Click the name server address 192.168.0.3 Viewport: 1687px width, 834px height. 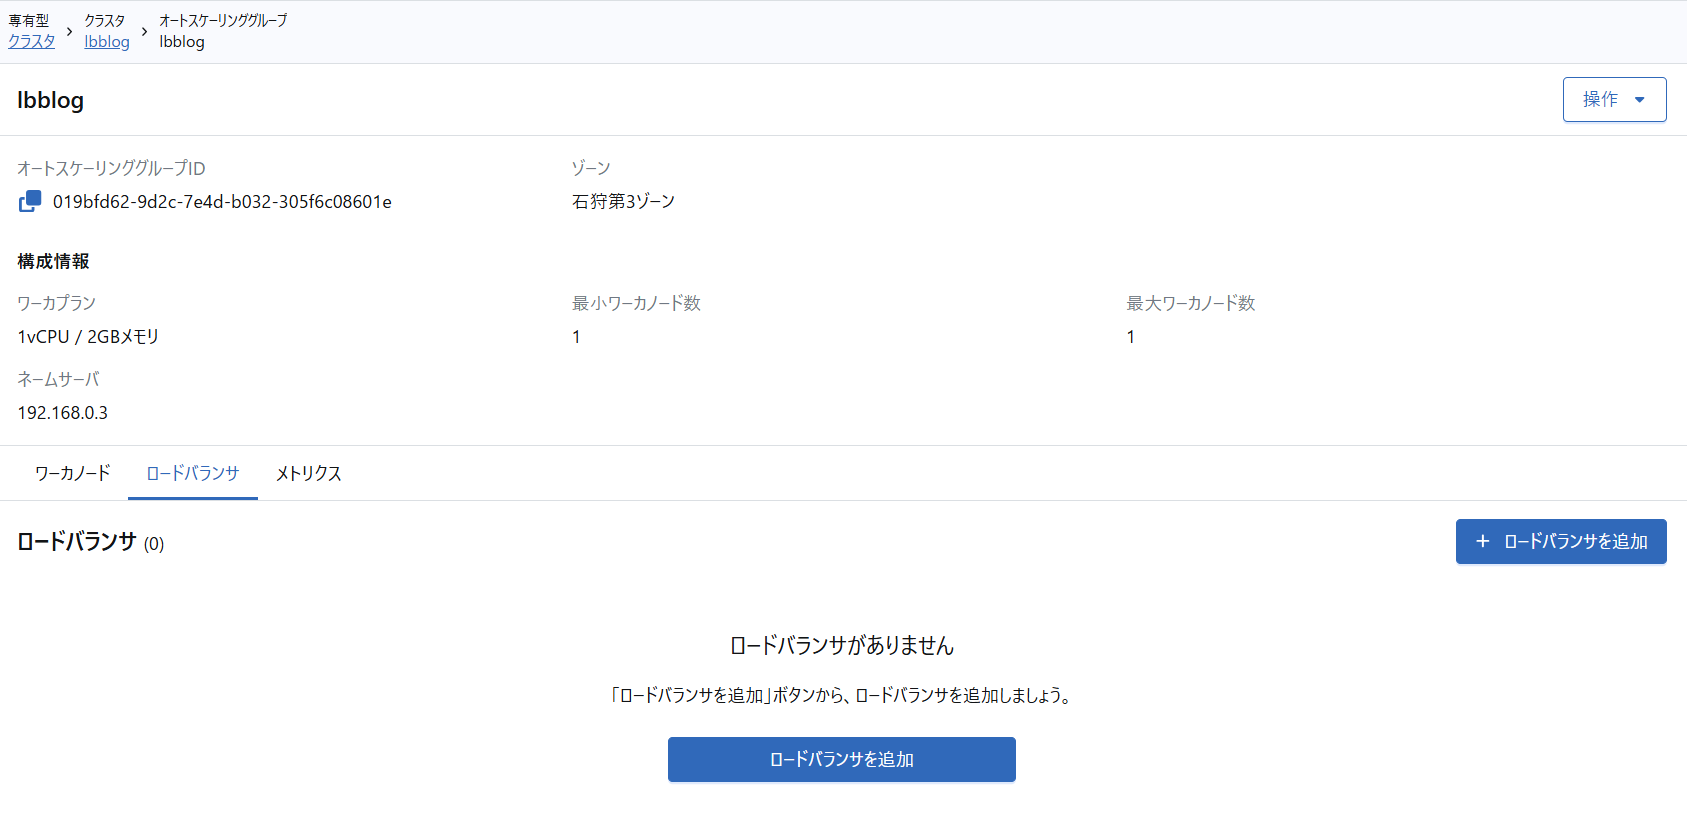[x=63, y=412]
